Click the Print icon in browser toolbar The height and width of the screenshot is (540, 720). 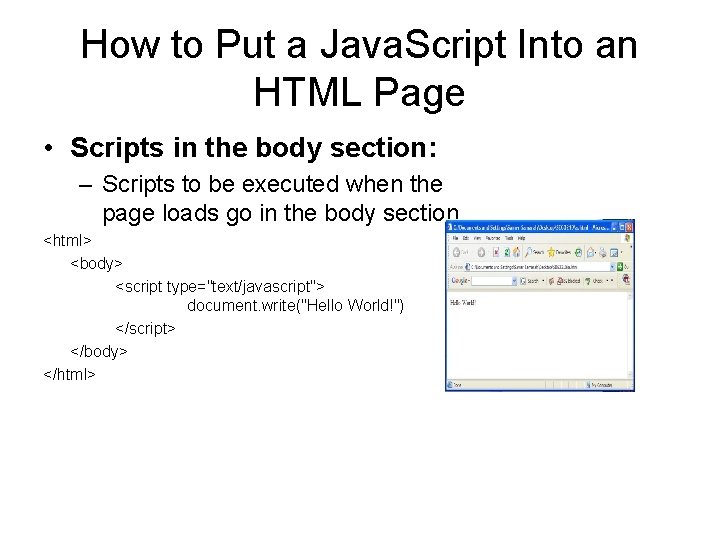click(x=602, y=253)
